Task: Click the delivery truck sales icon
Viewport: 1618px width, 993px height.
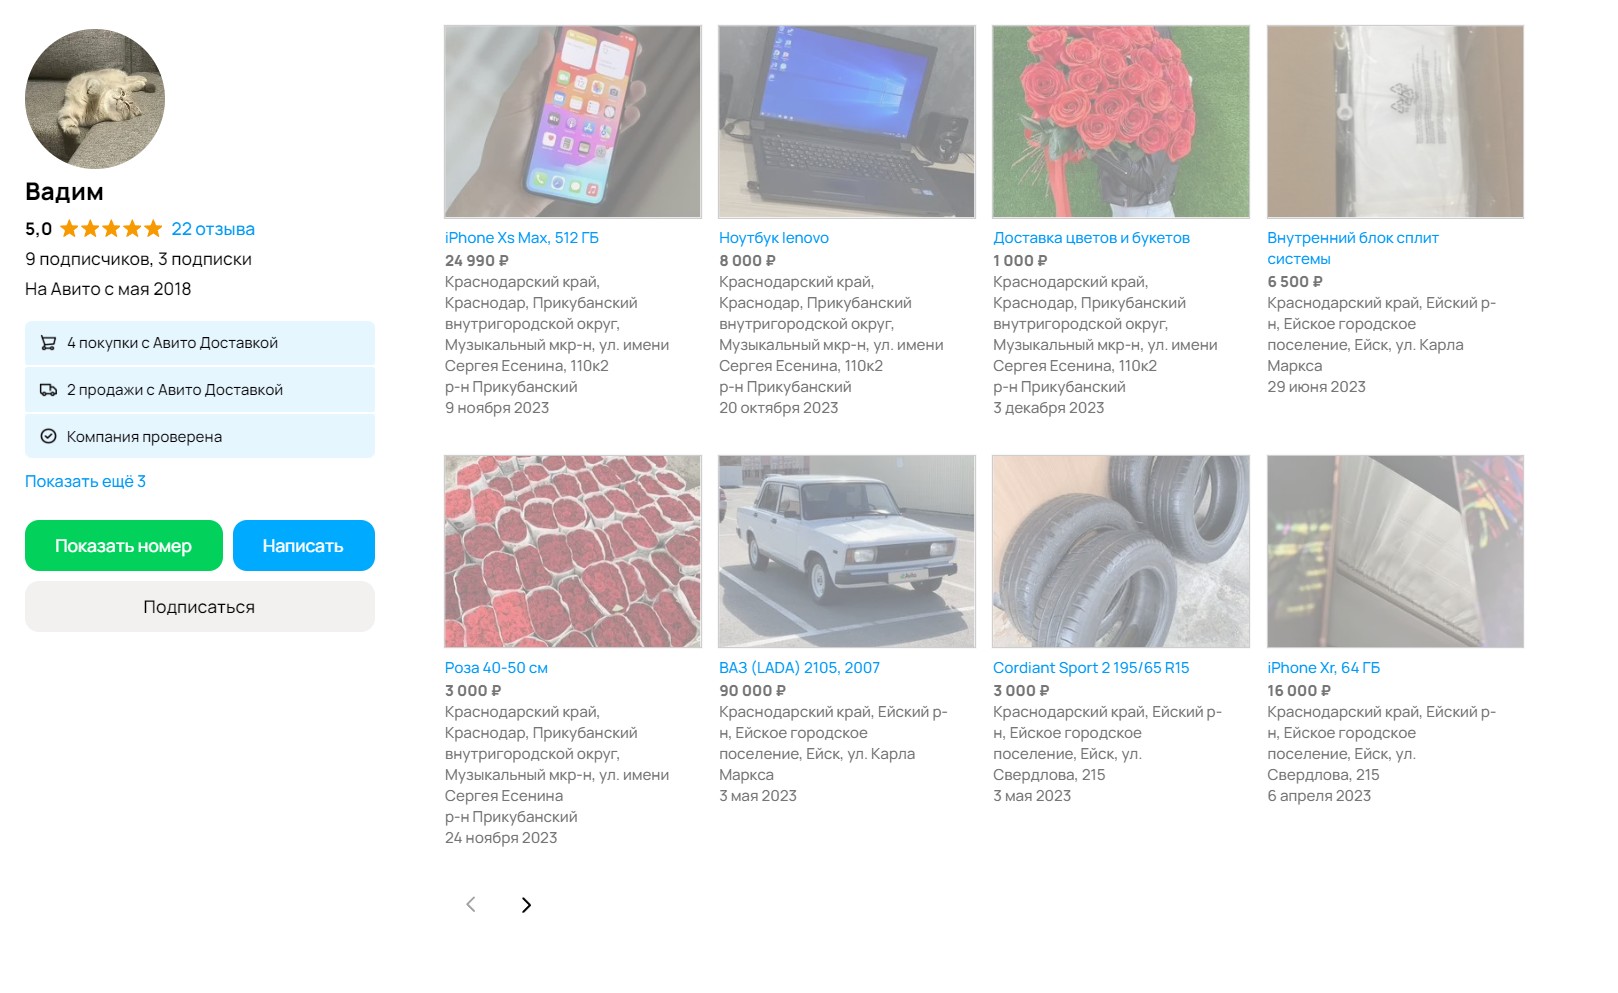Action: click(48, 390)
